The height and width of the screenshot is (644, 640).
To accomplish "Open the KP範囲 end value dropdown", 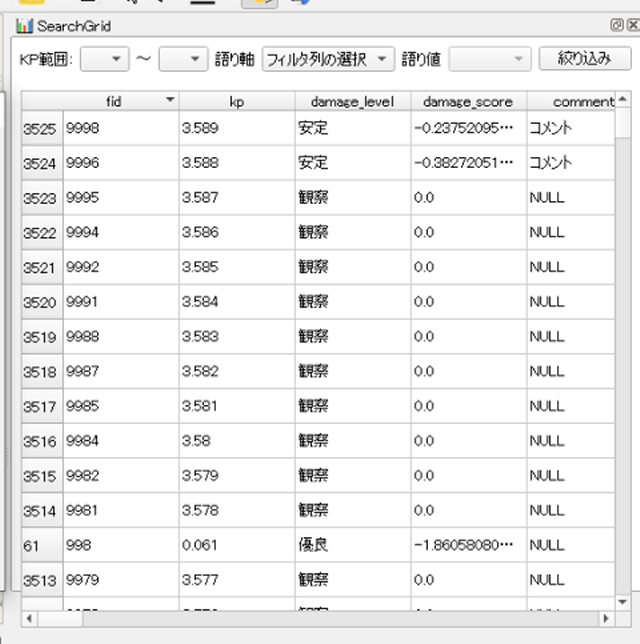I will (x=183, y=60).
